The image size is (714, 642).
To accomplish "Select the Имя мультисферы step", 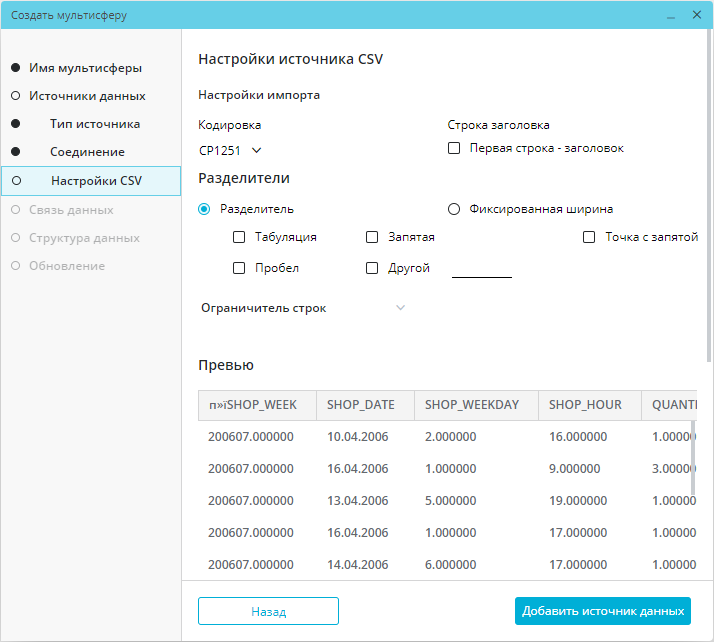I will click(x=85, y=68).
